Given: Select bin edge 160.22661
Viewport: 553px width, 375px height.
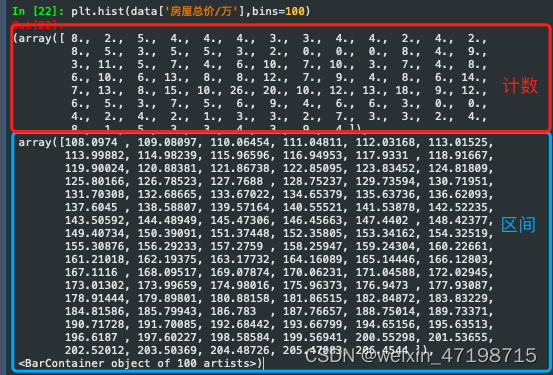Looking at the screenshot, I should [x=458, y=246].
